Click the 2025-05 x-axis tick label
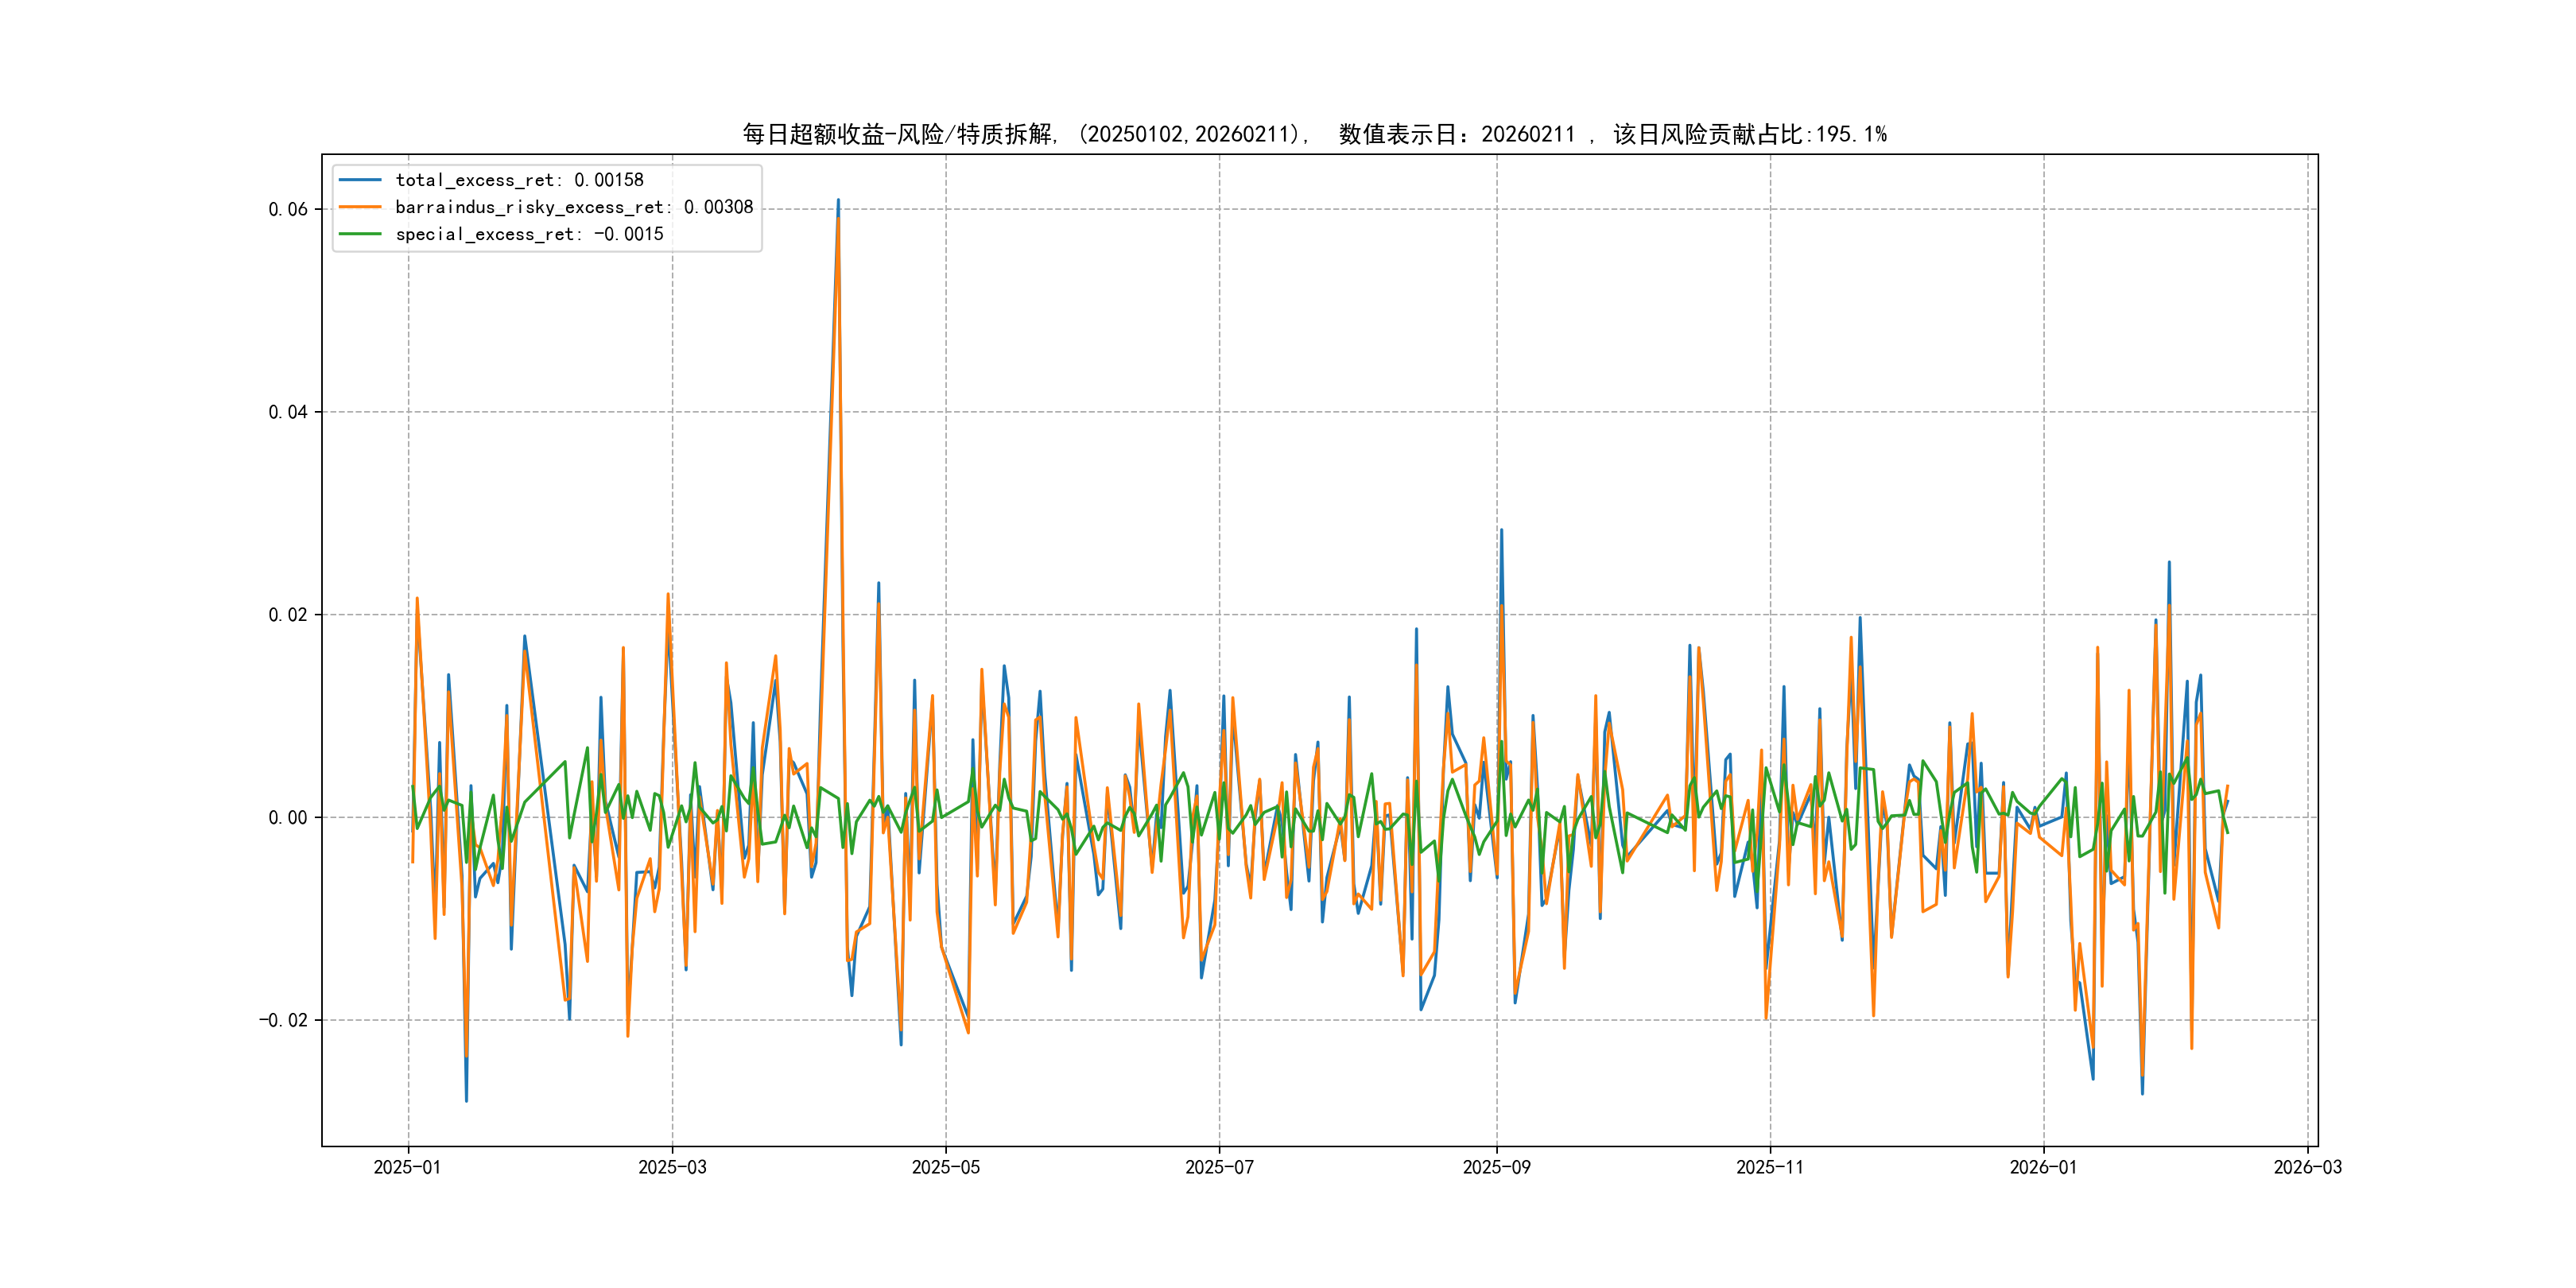 (945, 1168)
